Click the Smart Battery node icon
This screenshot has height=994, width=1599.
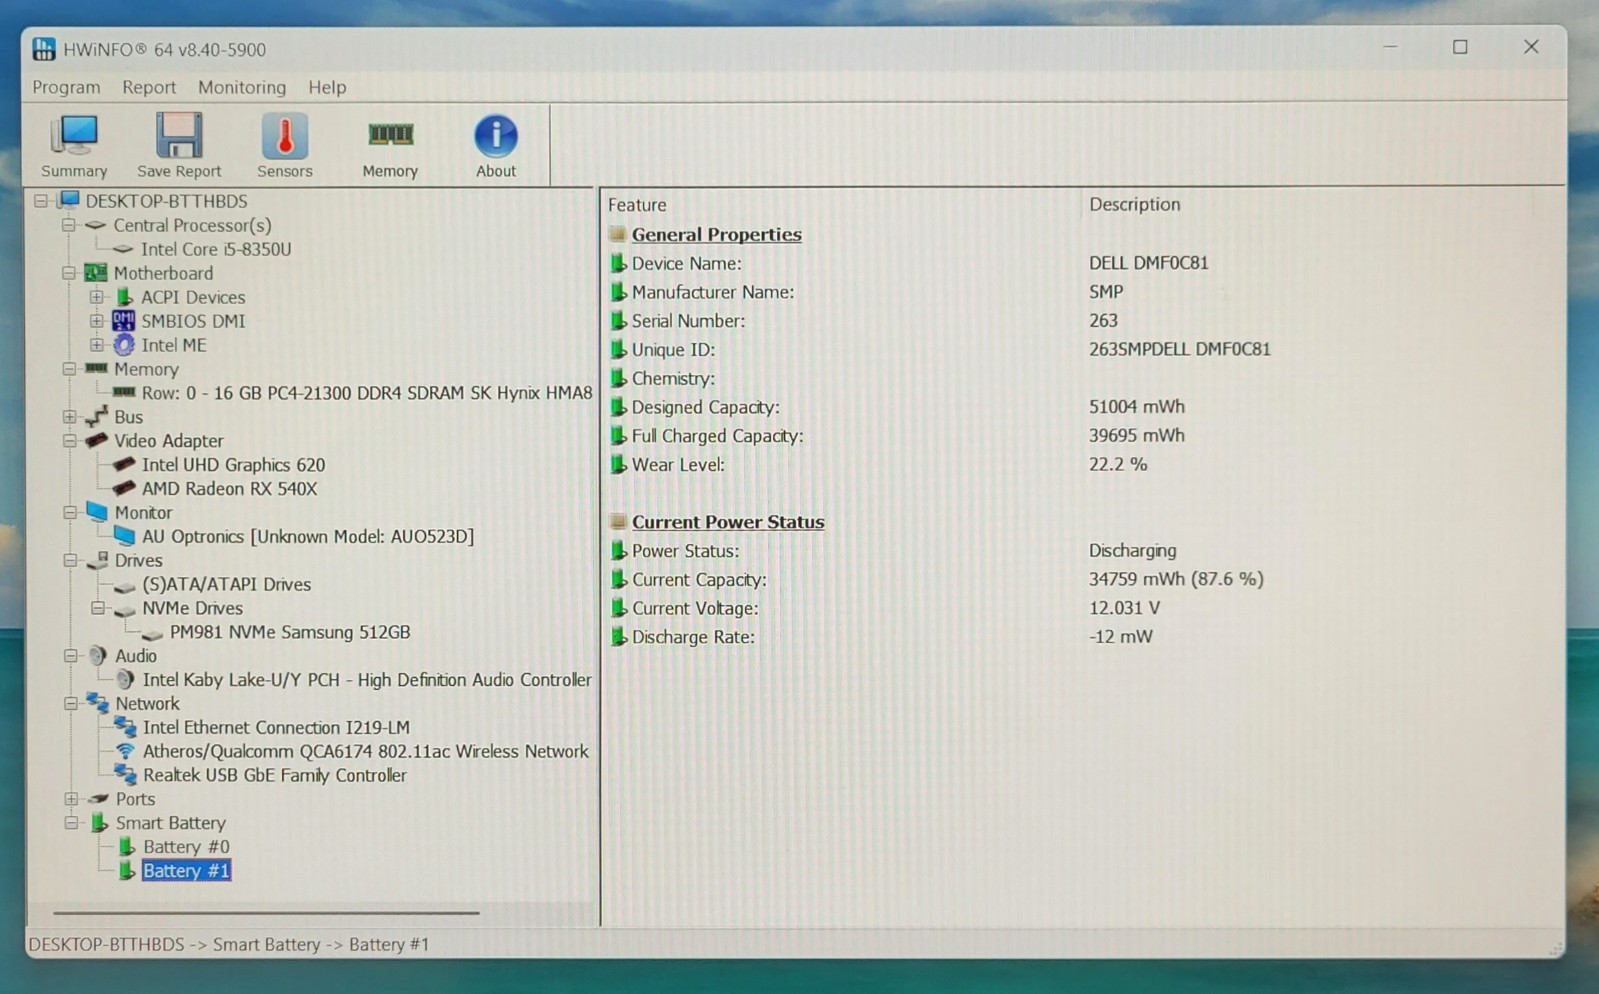(x=99, y=823)
